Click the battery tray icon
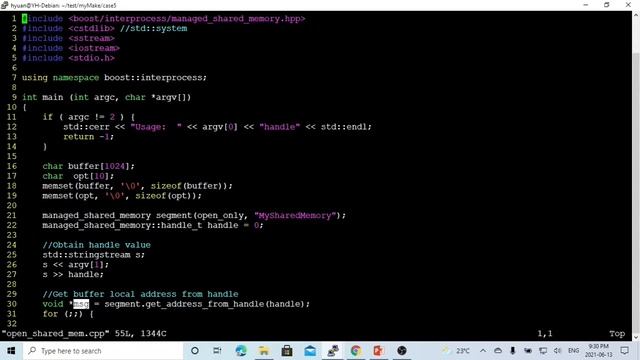Image resolution: width=640 pixels, height=360 pixels. (528, 351)
